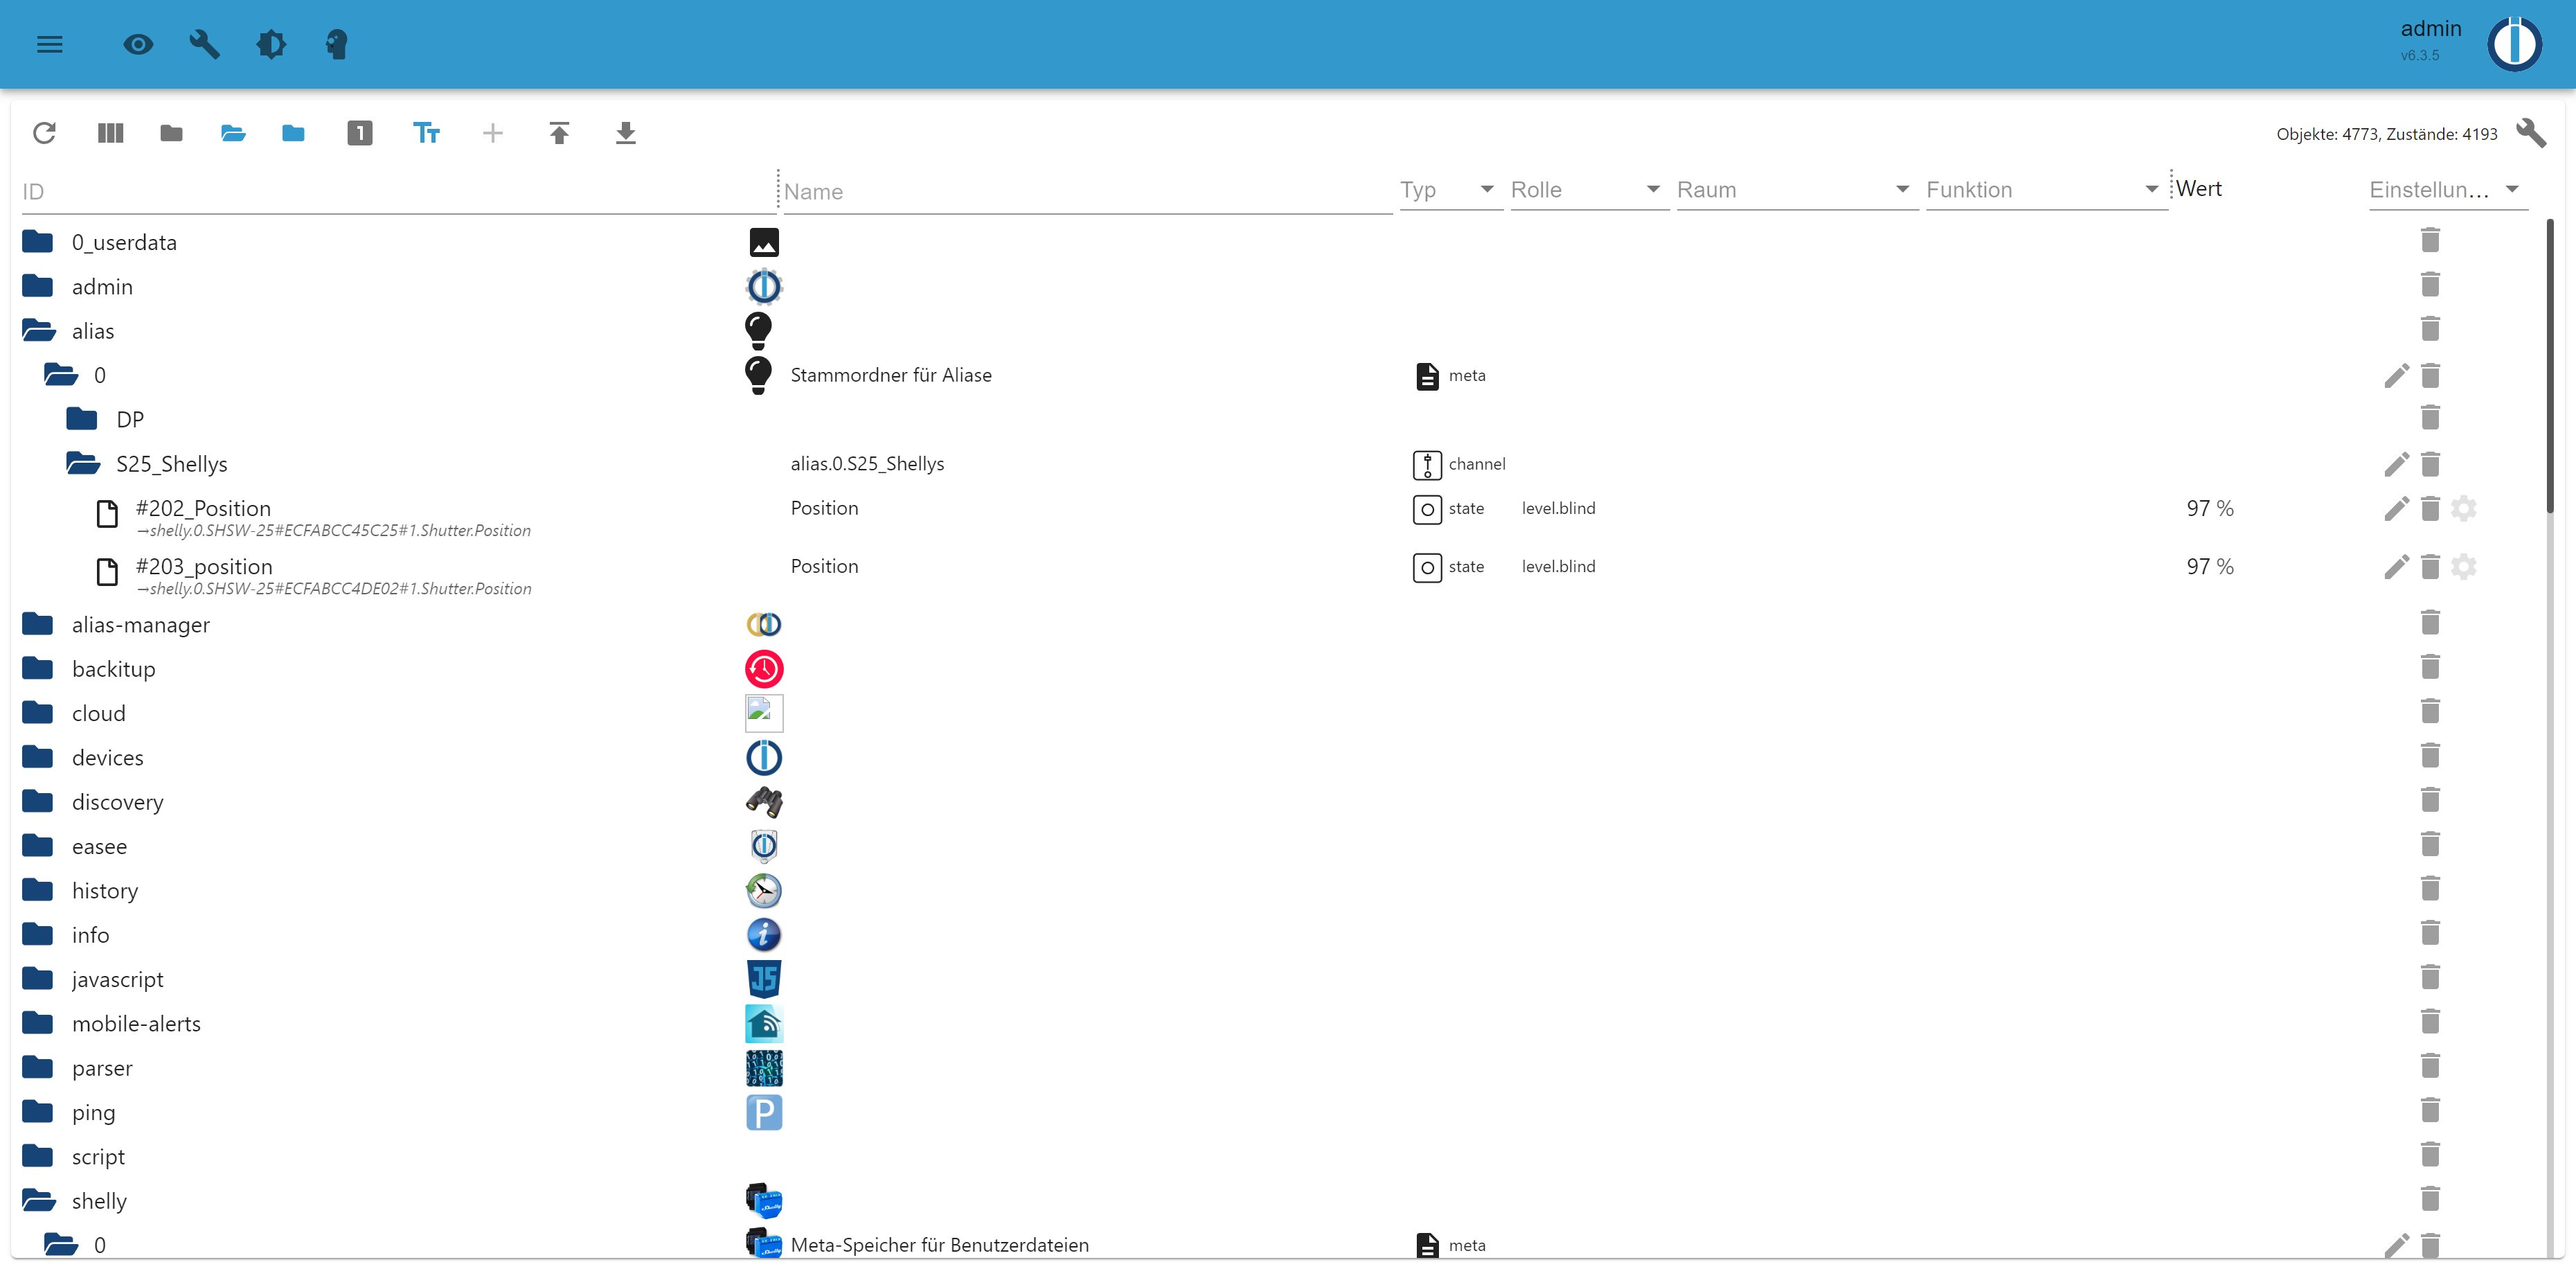Upload objects with the up-arrow icon
Image resolution: width=2576 pixels, height=1269 pixels.
[x=559, y=133]
